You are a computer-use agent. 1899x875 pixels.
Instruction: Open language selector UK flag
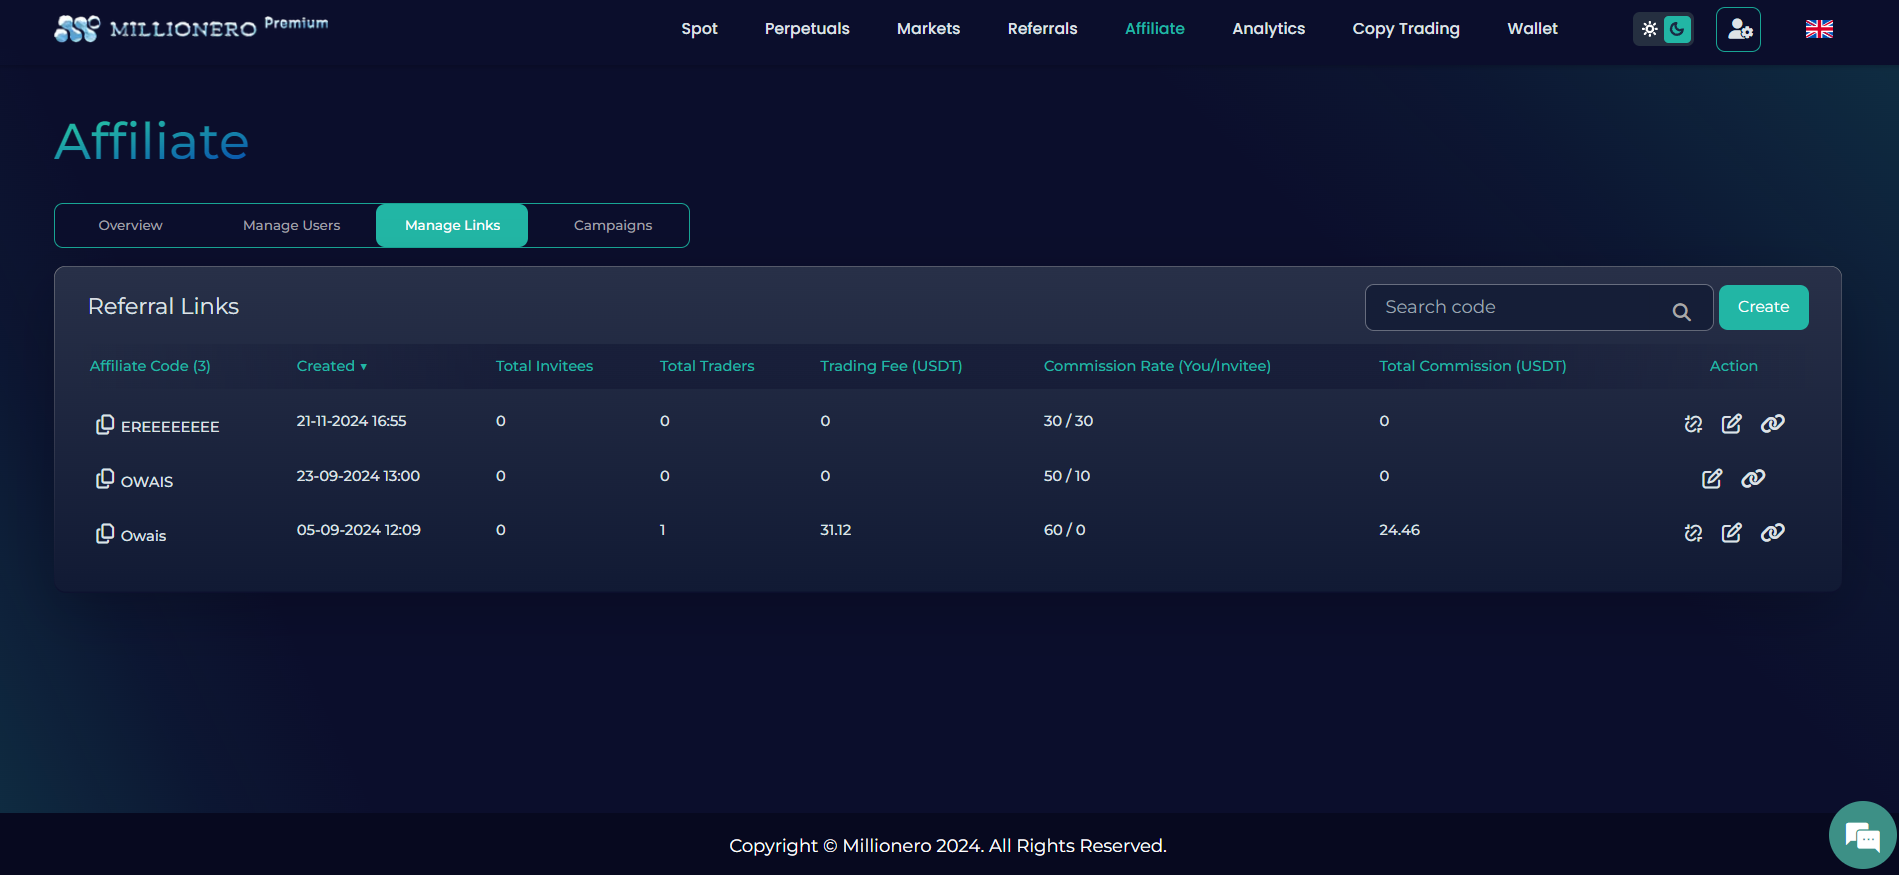point(1818,29)
